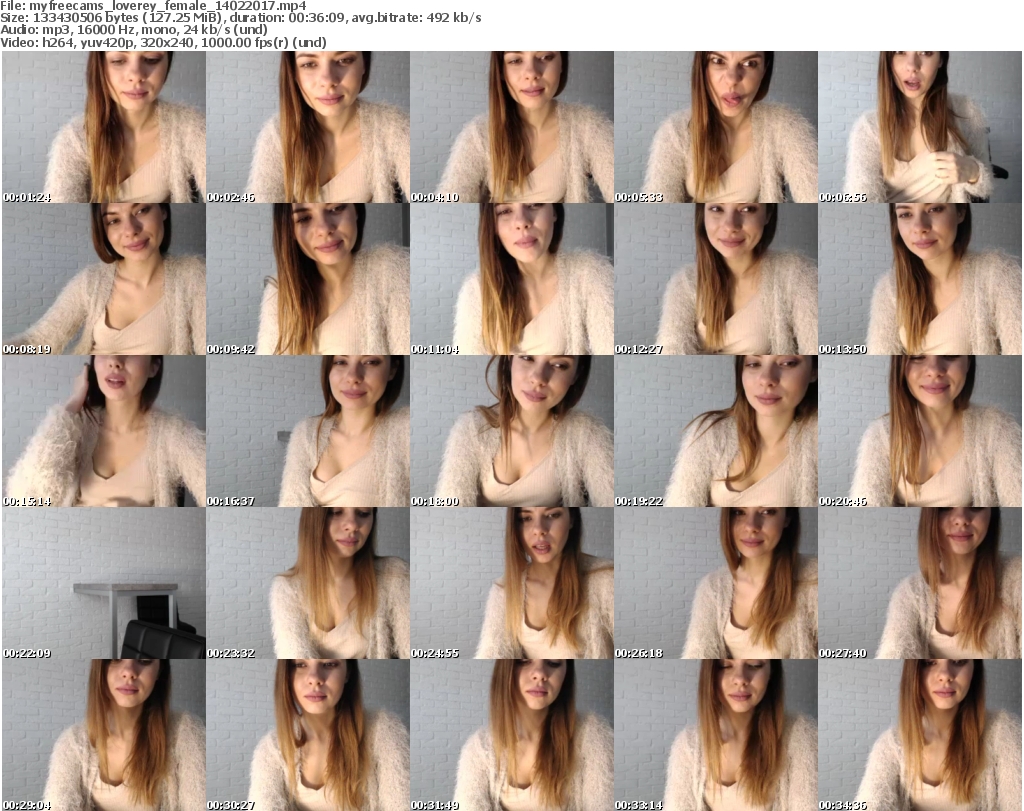Open the frame stamped 00:13:50
The image size is (1024, 811).
pyautogui.click(x=920, y=279)
